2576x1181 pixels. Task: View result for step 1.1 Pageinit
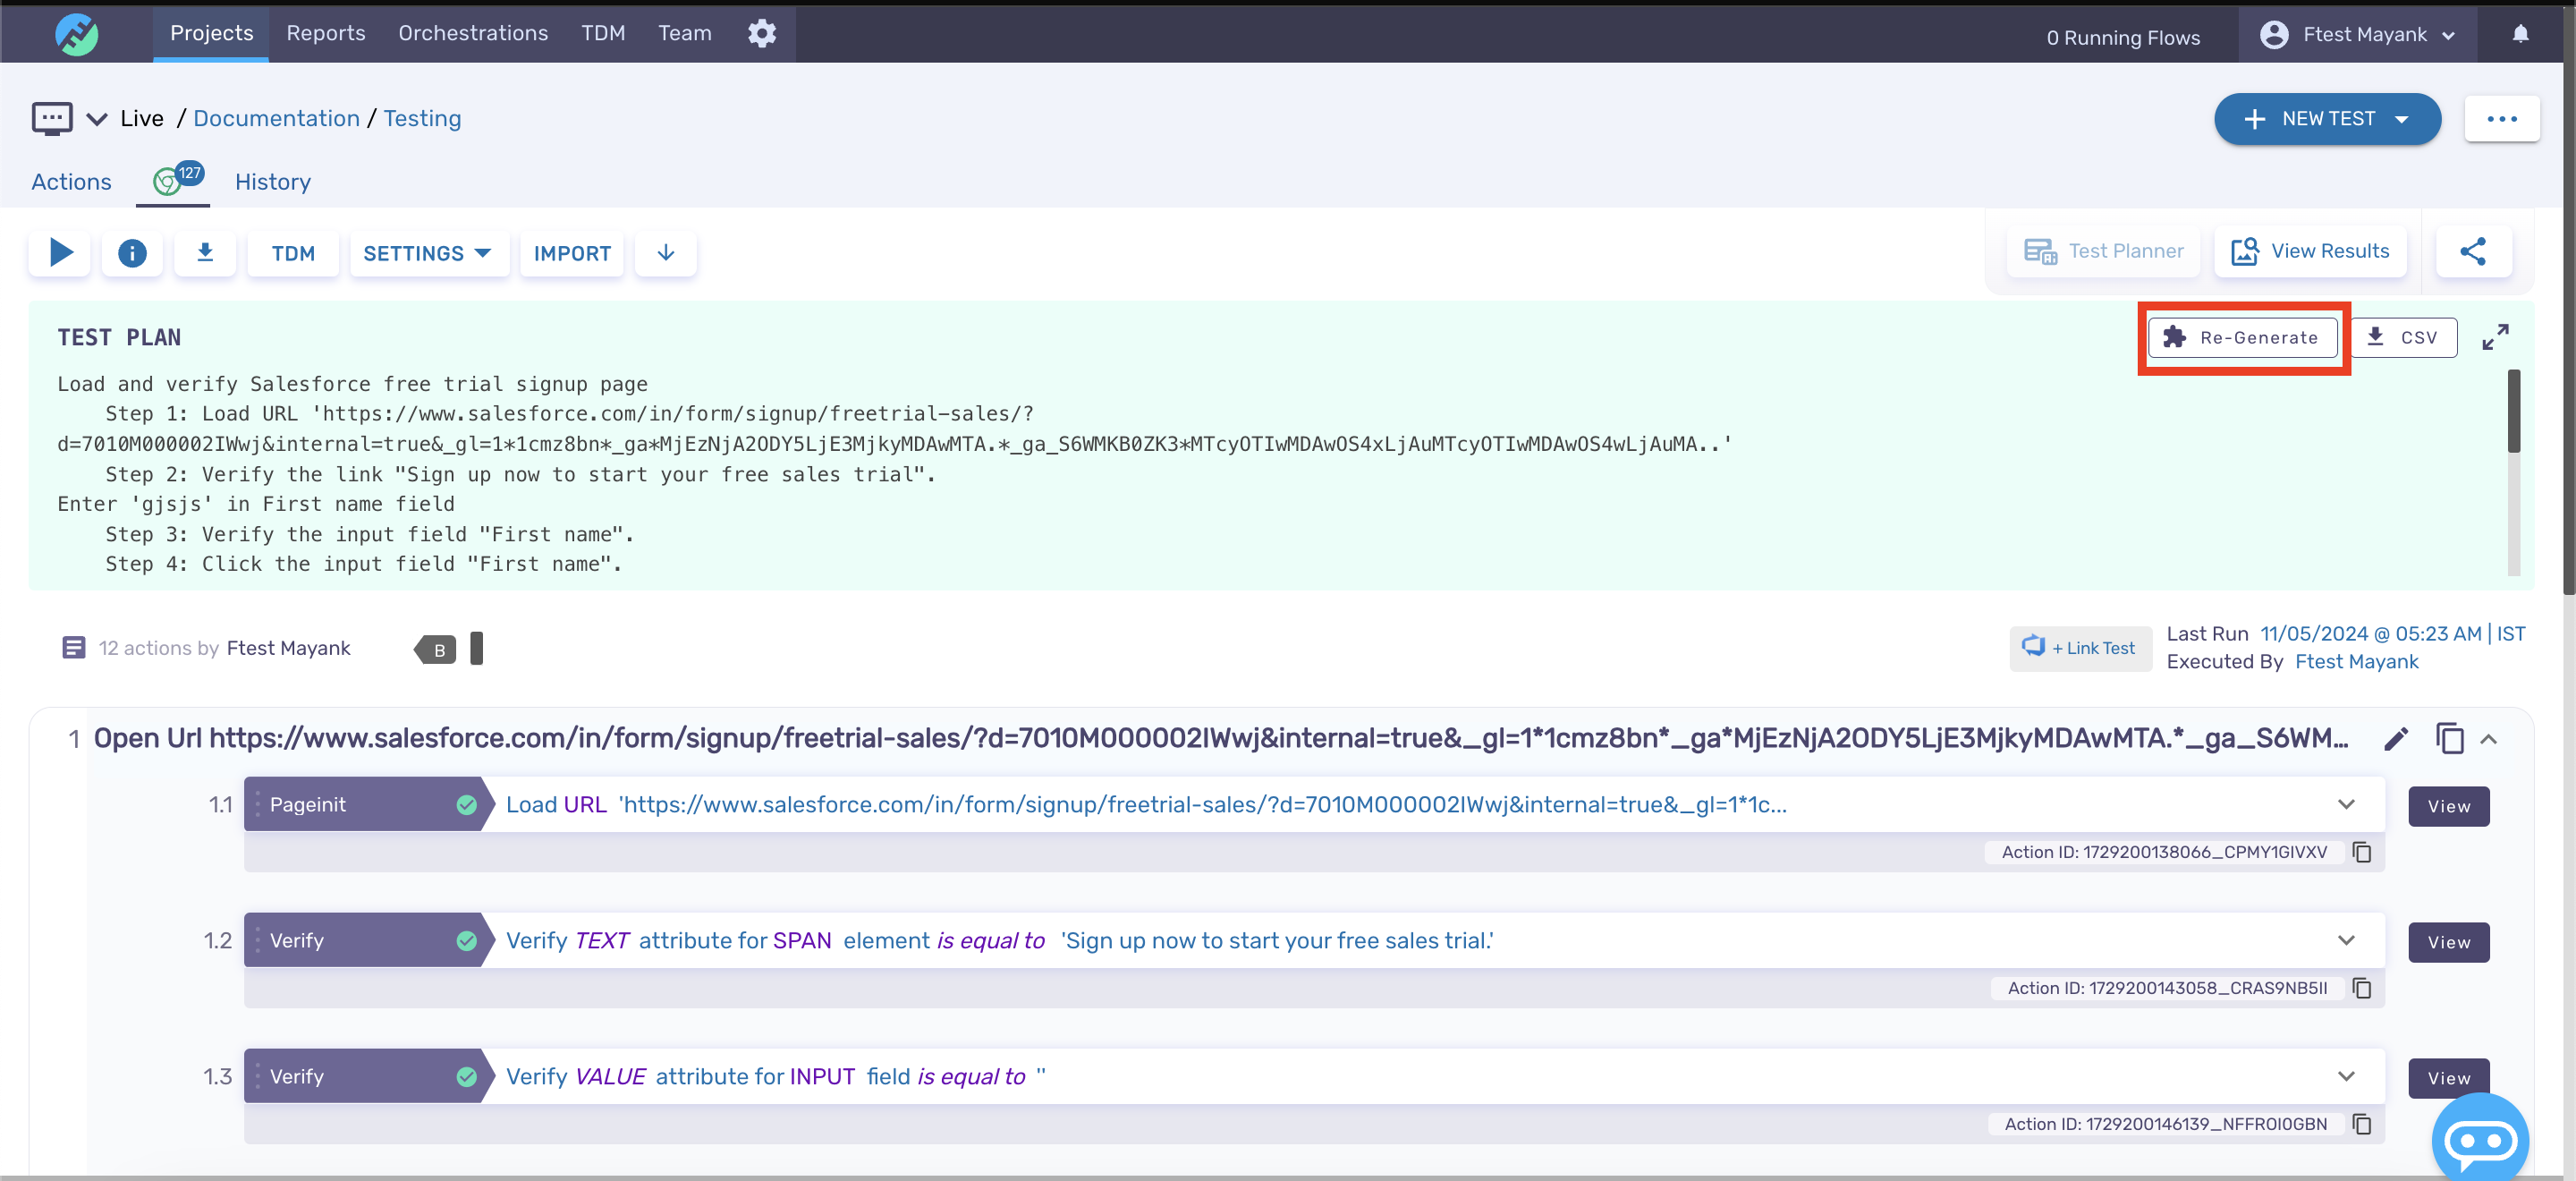coord(2448,806)
